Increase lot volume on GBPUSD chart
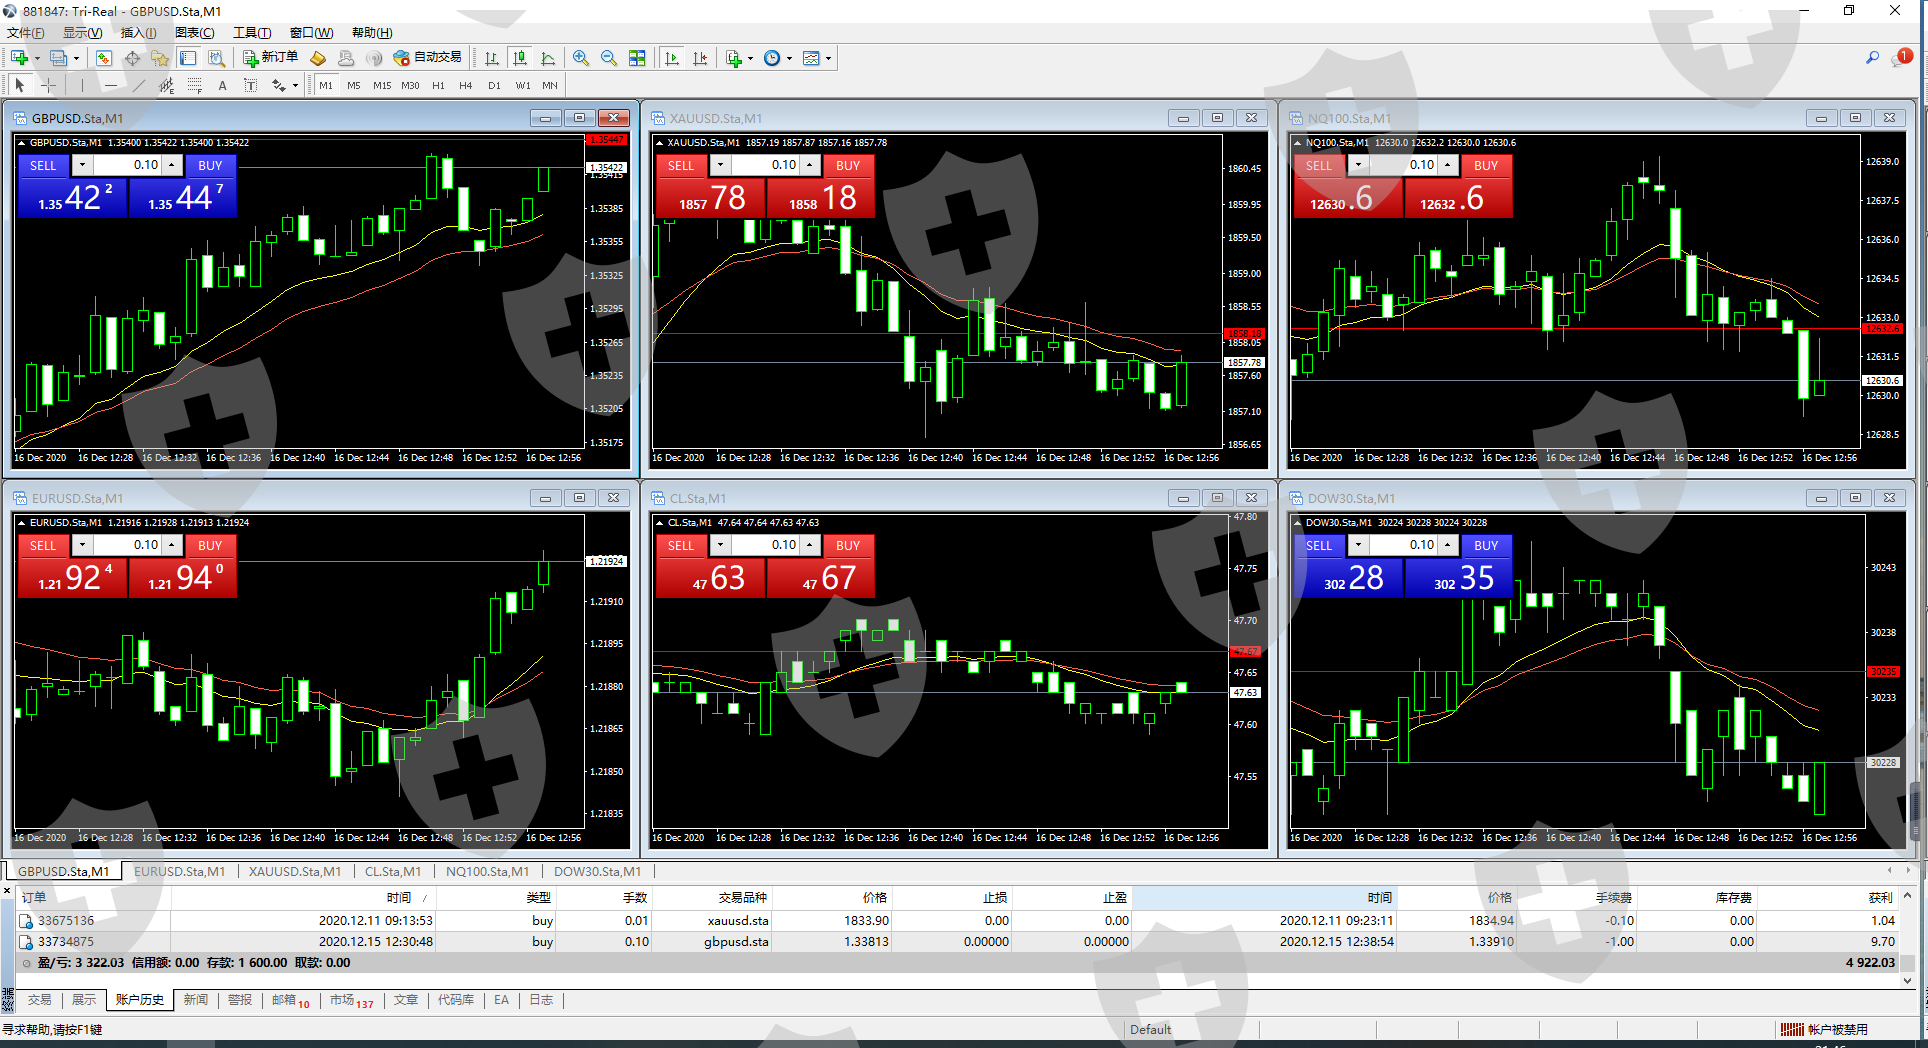The width and height of the screenshot is (1928, 1048). click(172, 165)
